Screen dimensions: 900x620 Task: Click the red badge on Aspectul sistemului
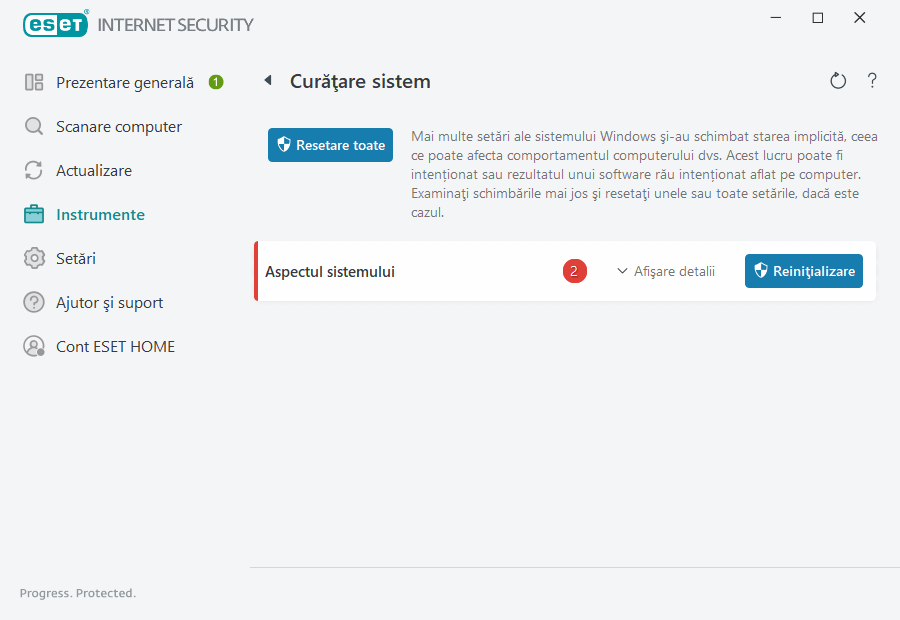pyautogui.click(x=574, y=271)
